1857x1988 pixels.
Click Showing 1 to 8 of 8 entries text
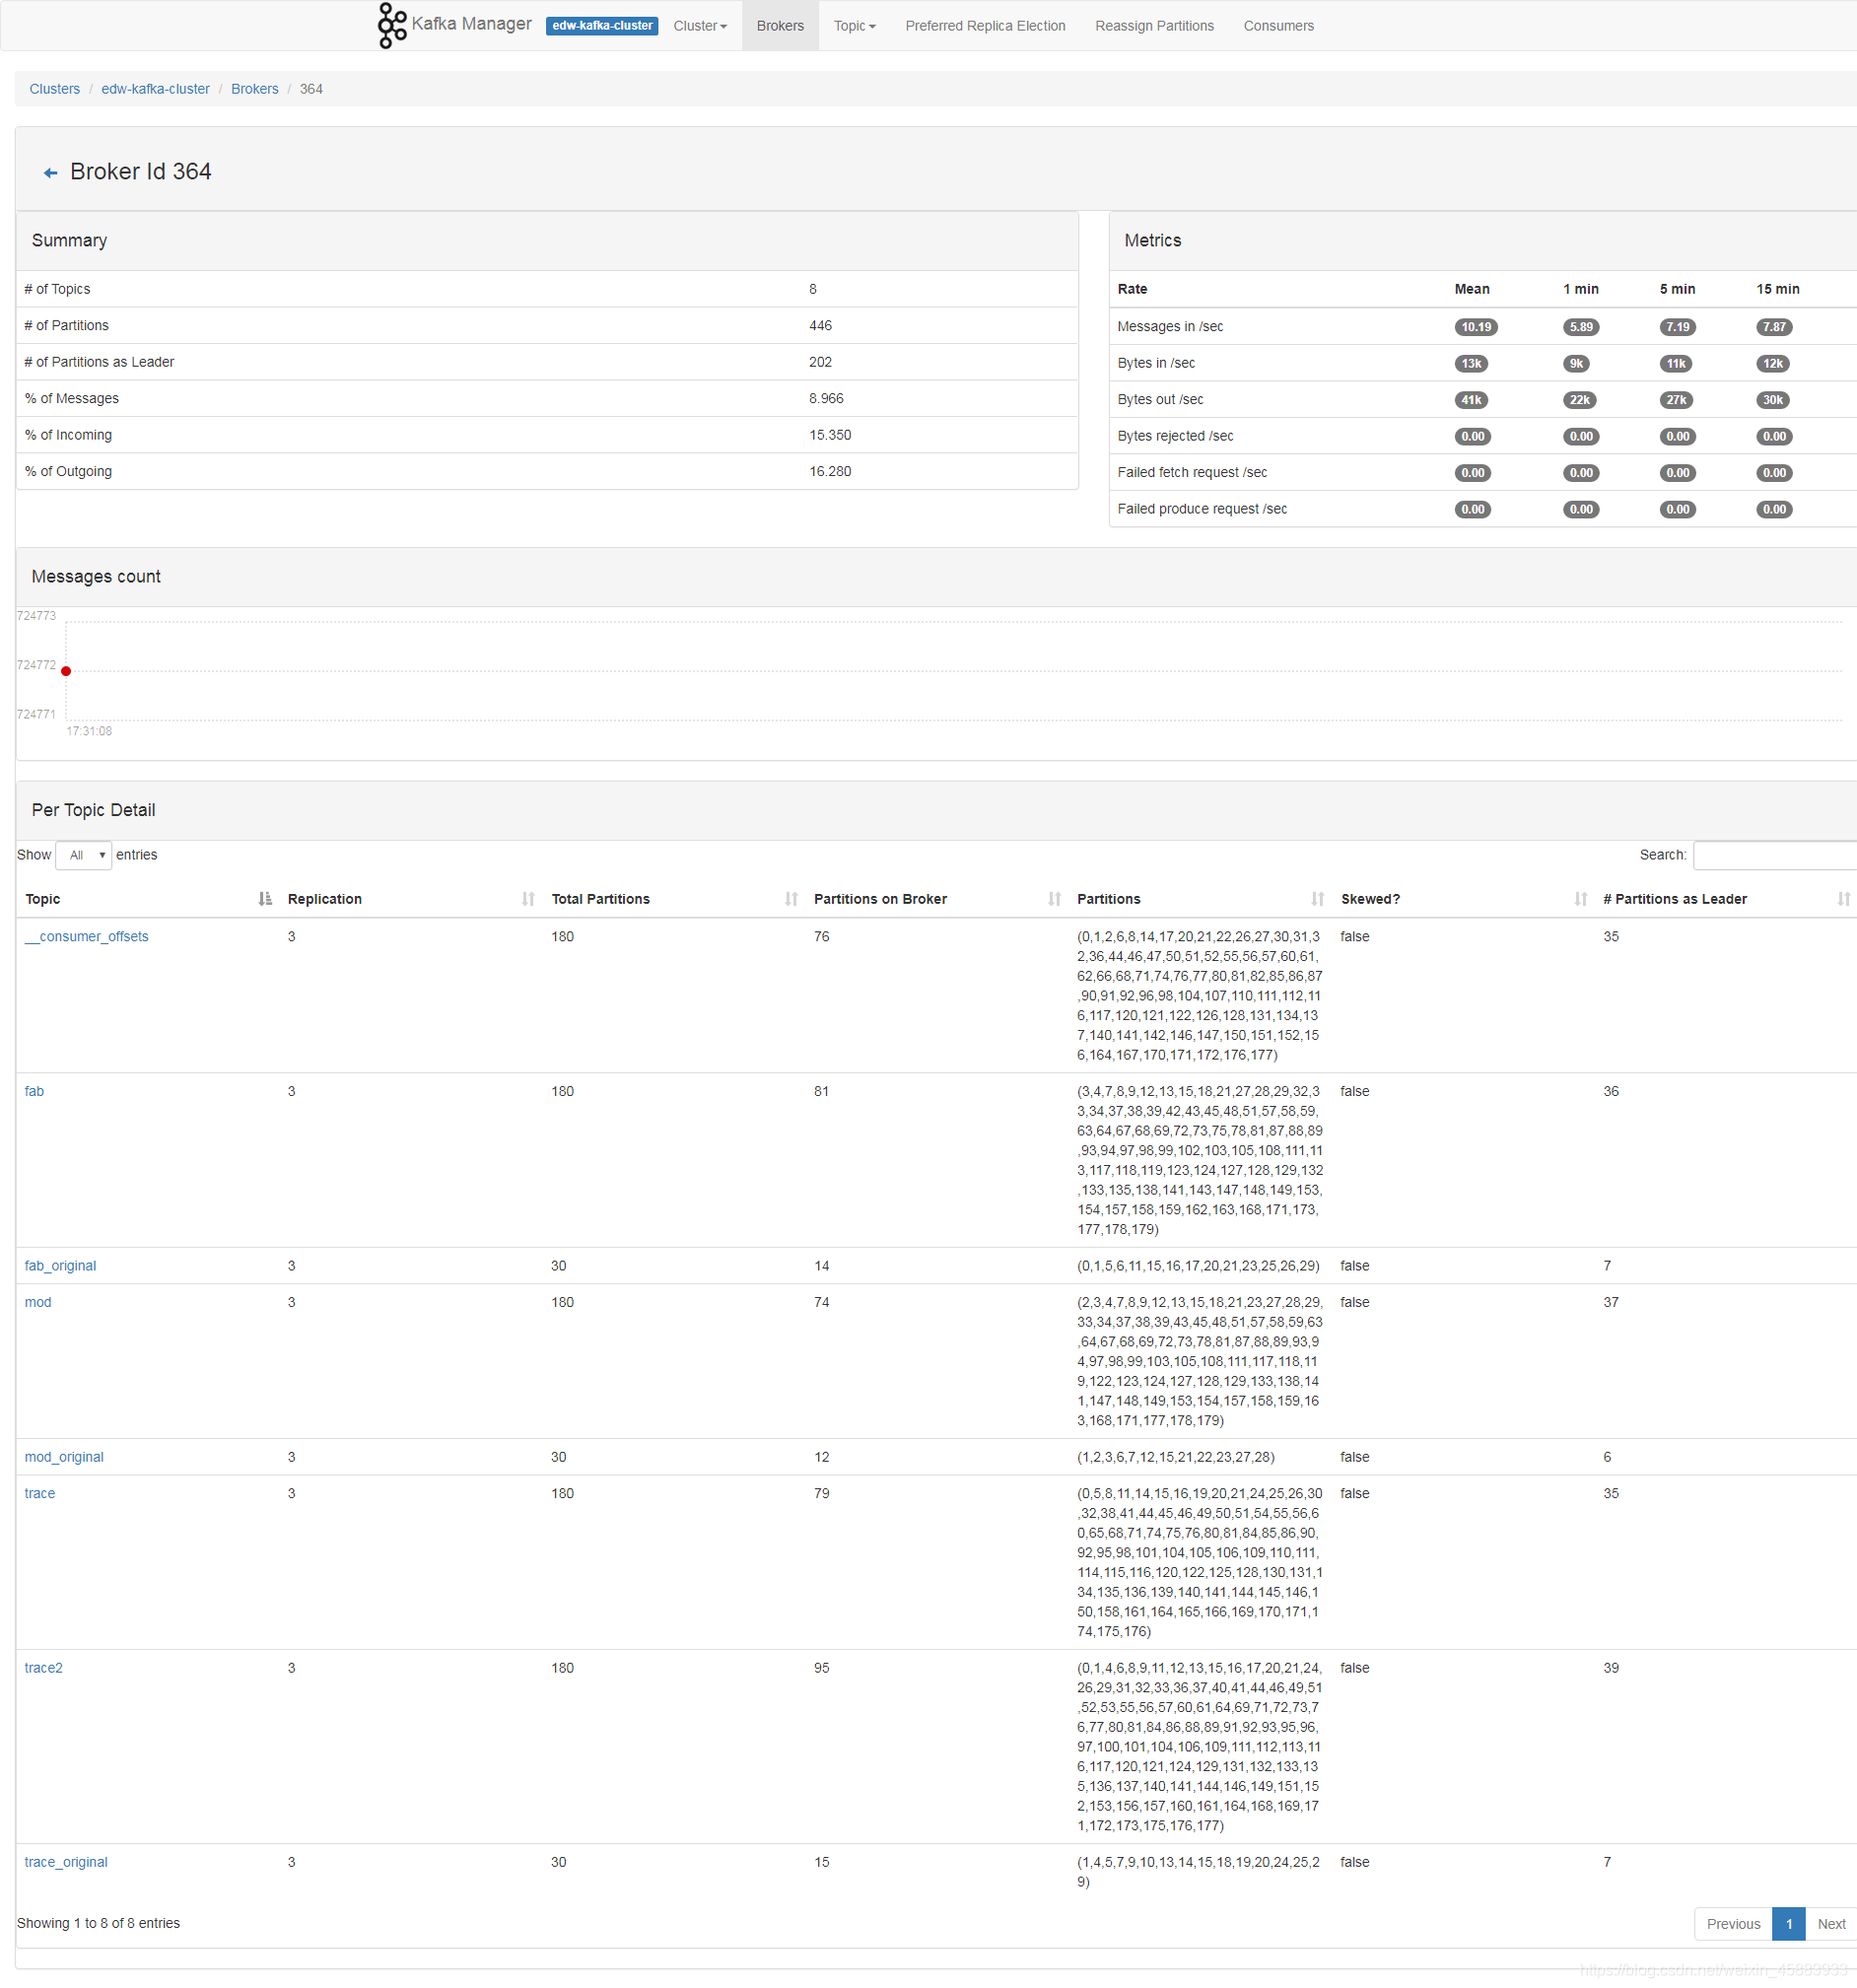(98, 1923)
